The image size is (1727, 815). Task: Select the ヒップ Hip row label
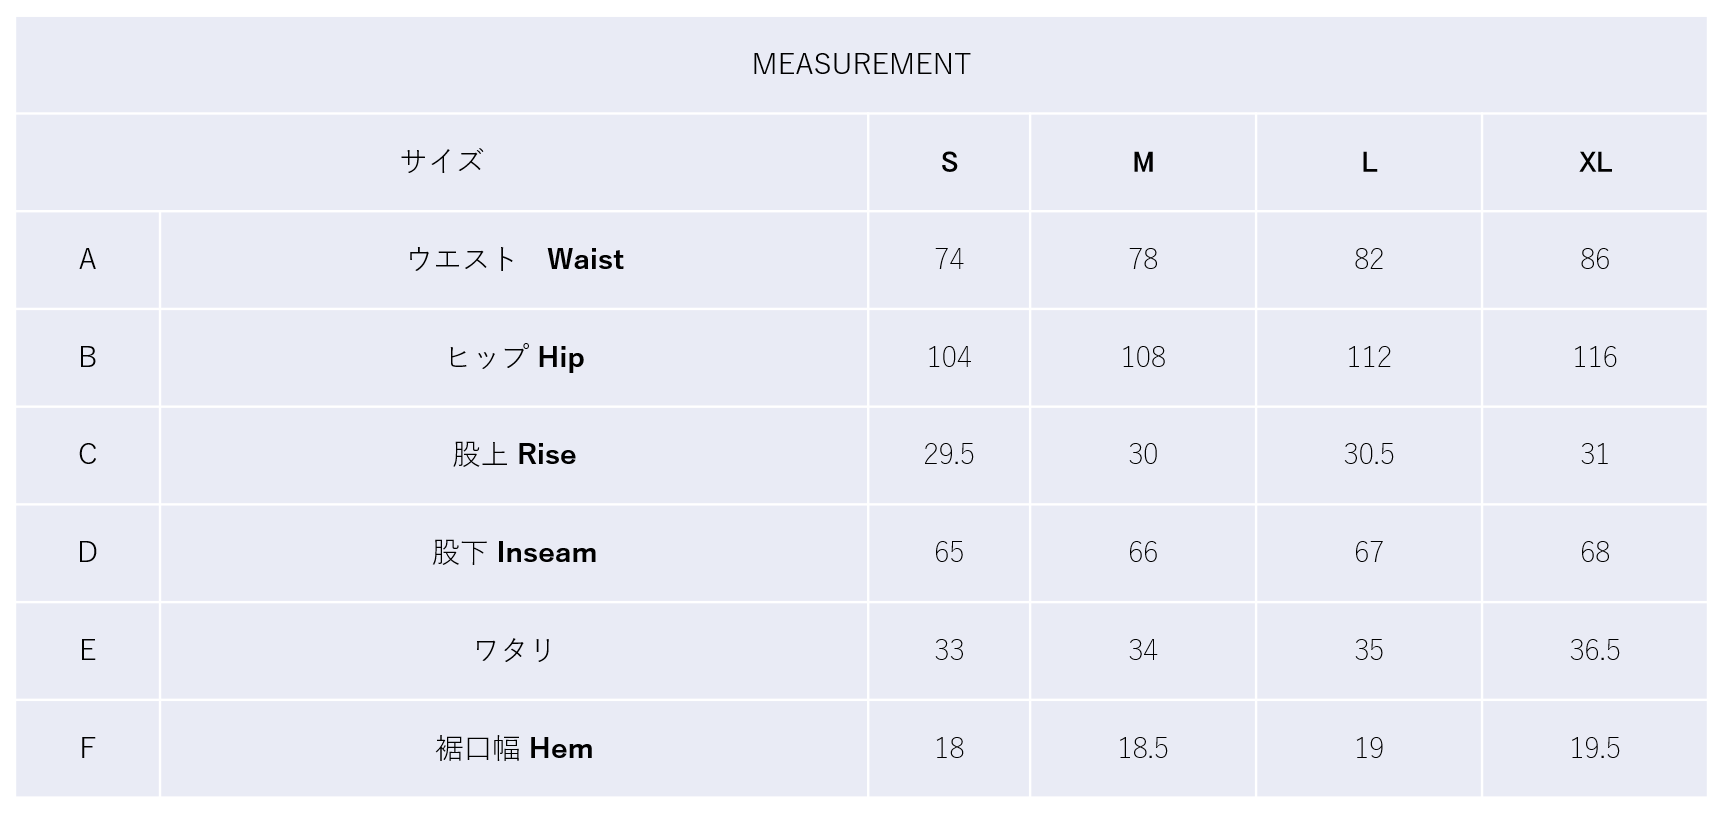[515, 357]
